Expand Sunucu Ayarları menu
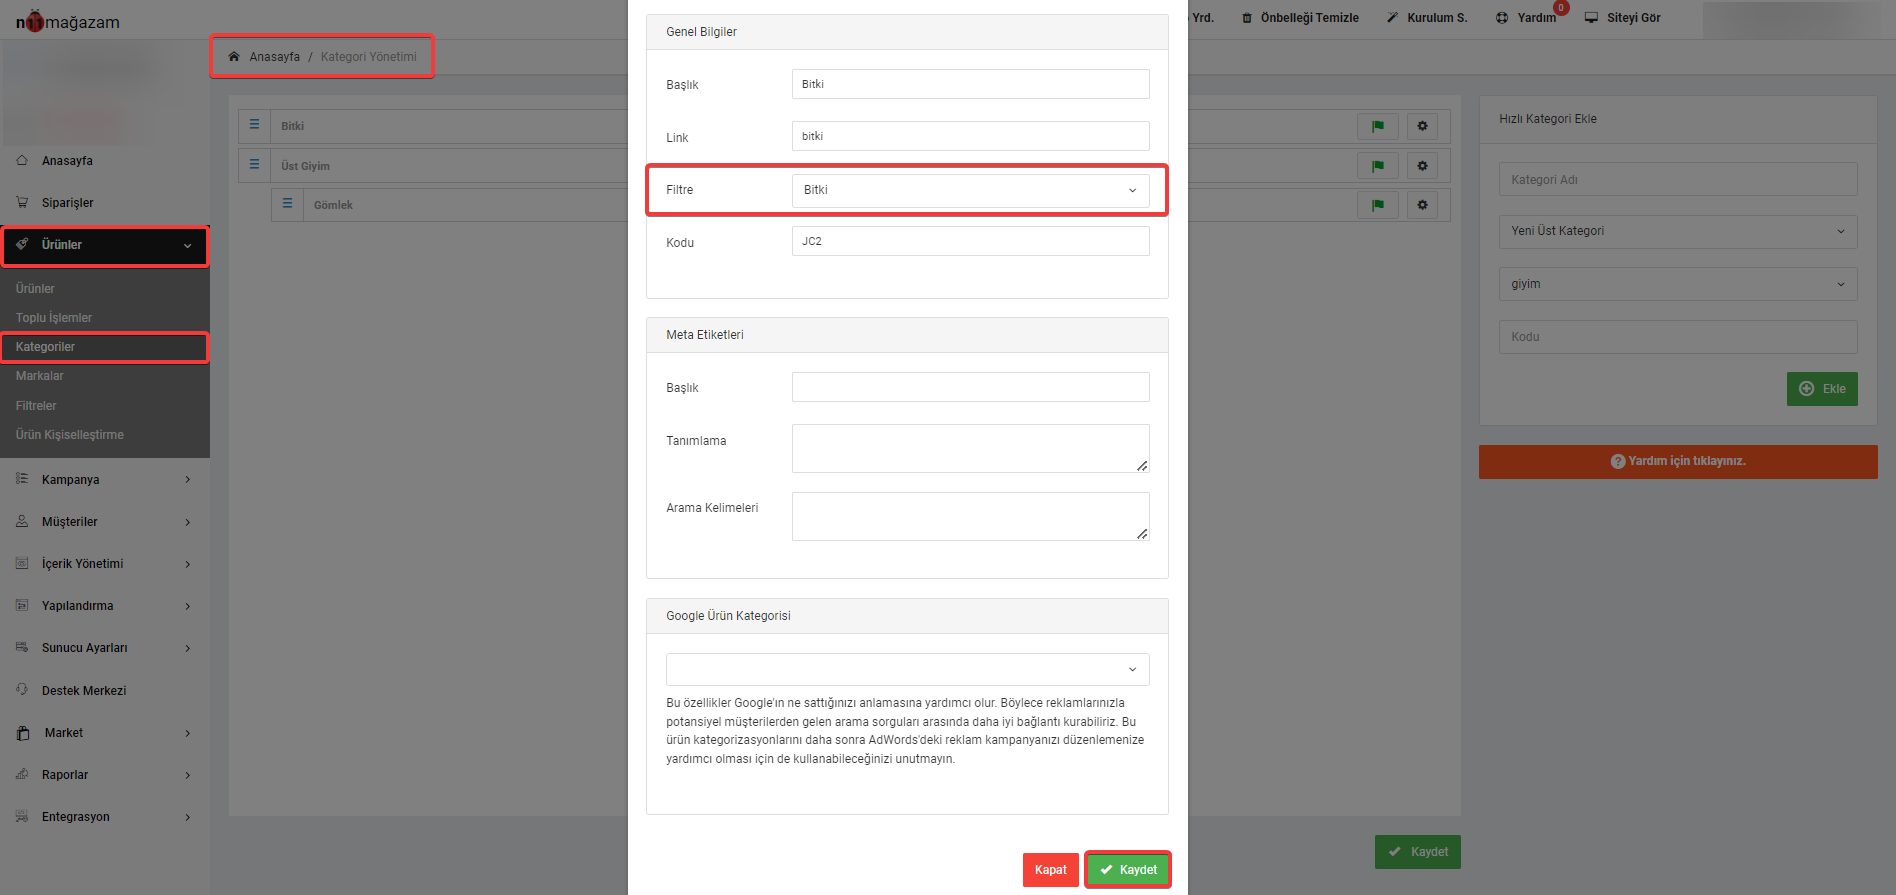The height and width of the screenshot is (895, 1896). pyautogui.click(x=105, y=648)
